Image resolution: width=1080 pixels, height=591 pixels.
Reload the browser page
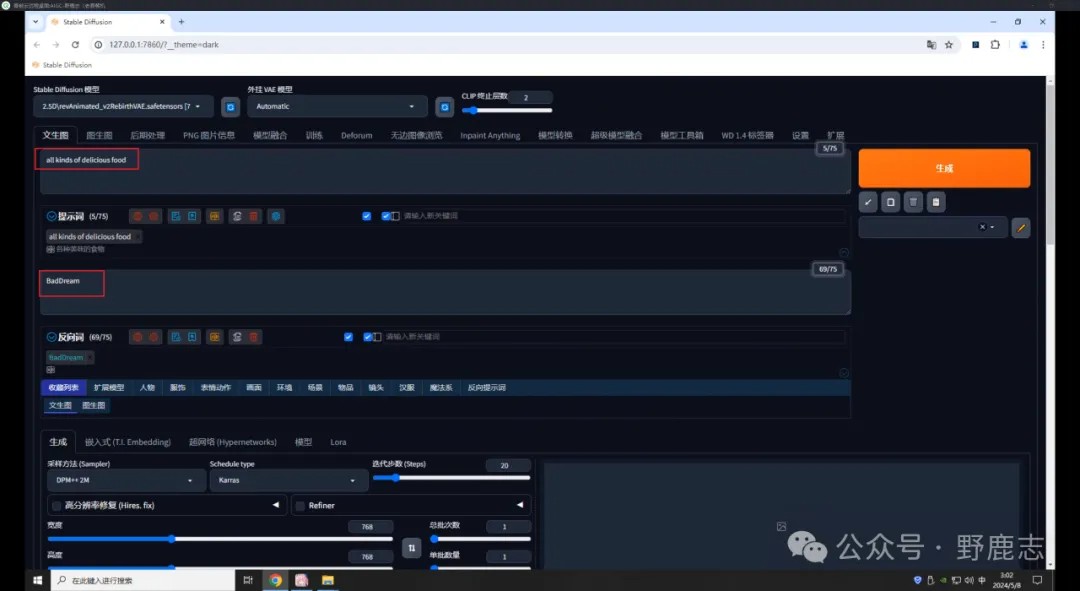[75, 45]
